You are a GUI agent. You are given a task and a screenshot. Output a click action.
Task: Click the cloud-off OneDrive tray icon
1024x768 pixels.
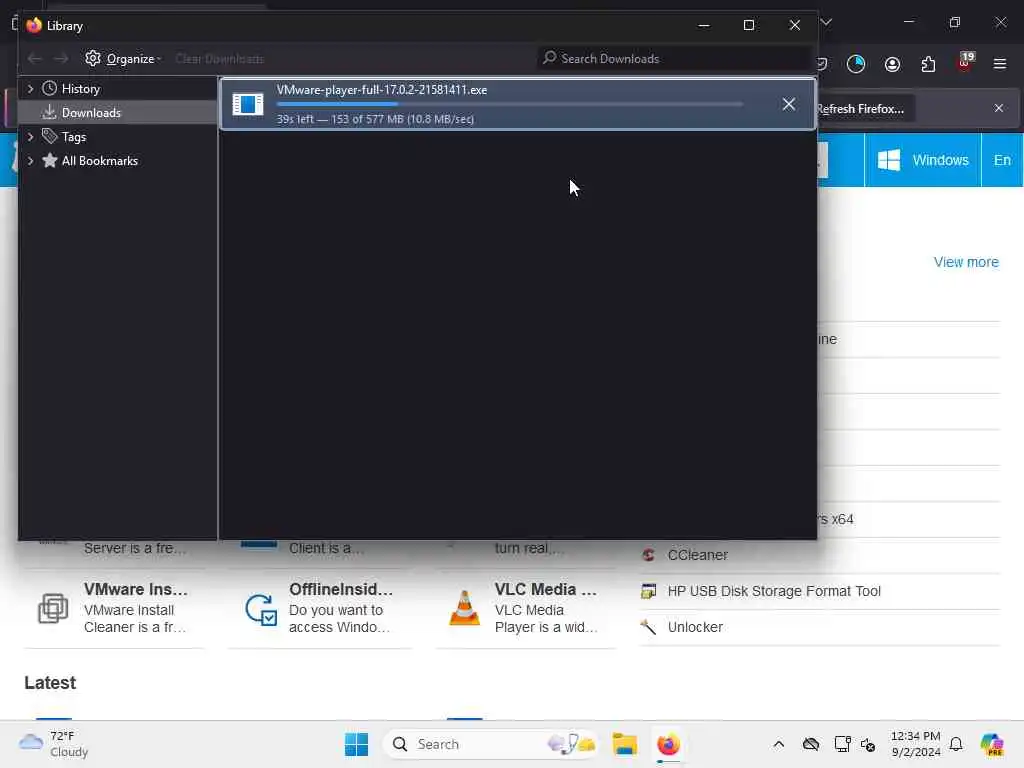tap(810, 744)
